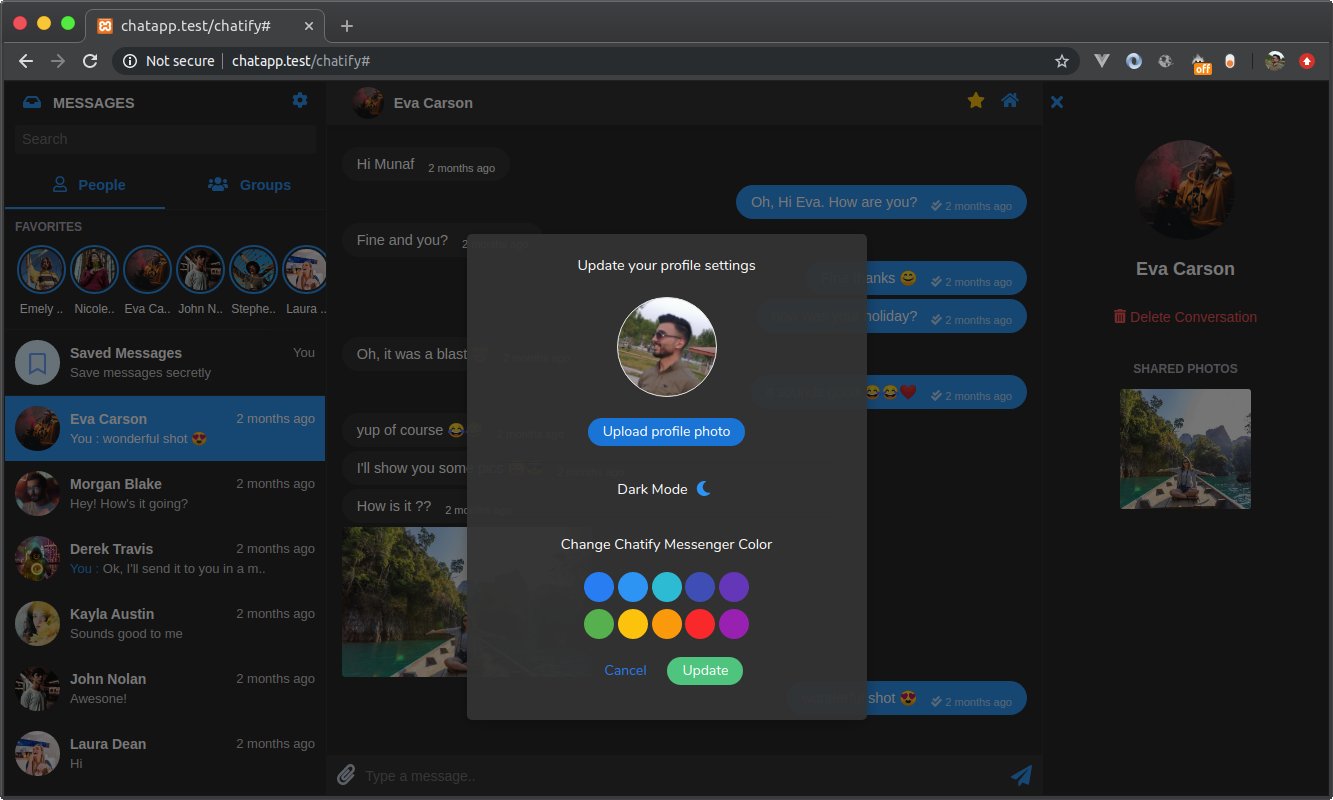This screenshot has width=1333, height=800.
Task: Click the Eva Carson chat header name
Action: click(433, 102)
